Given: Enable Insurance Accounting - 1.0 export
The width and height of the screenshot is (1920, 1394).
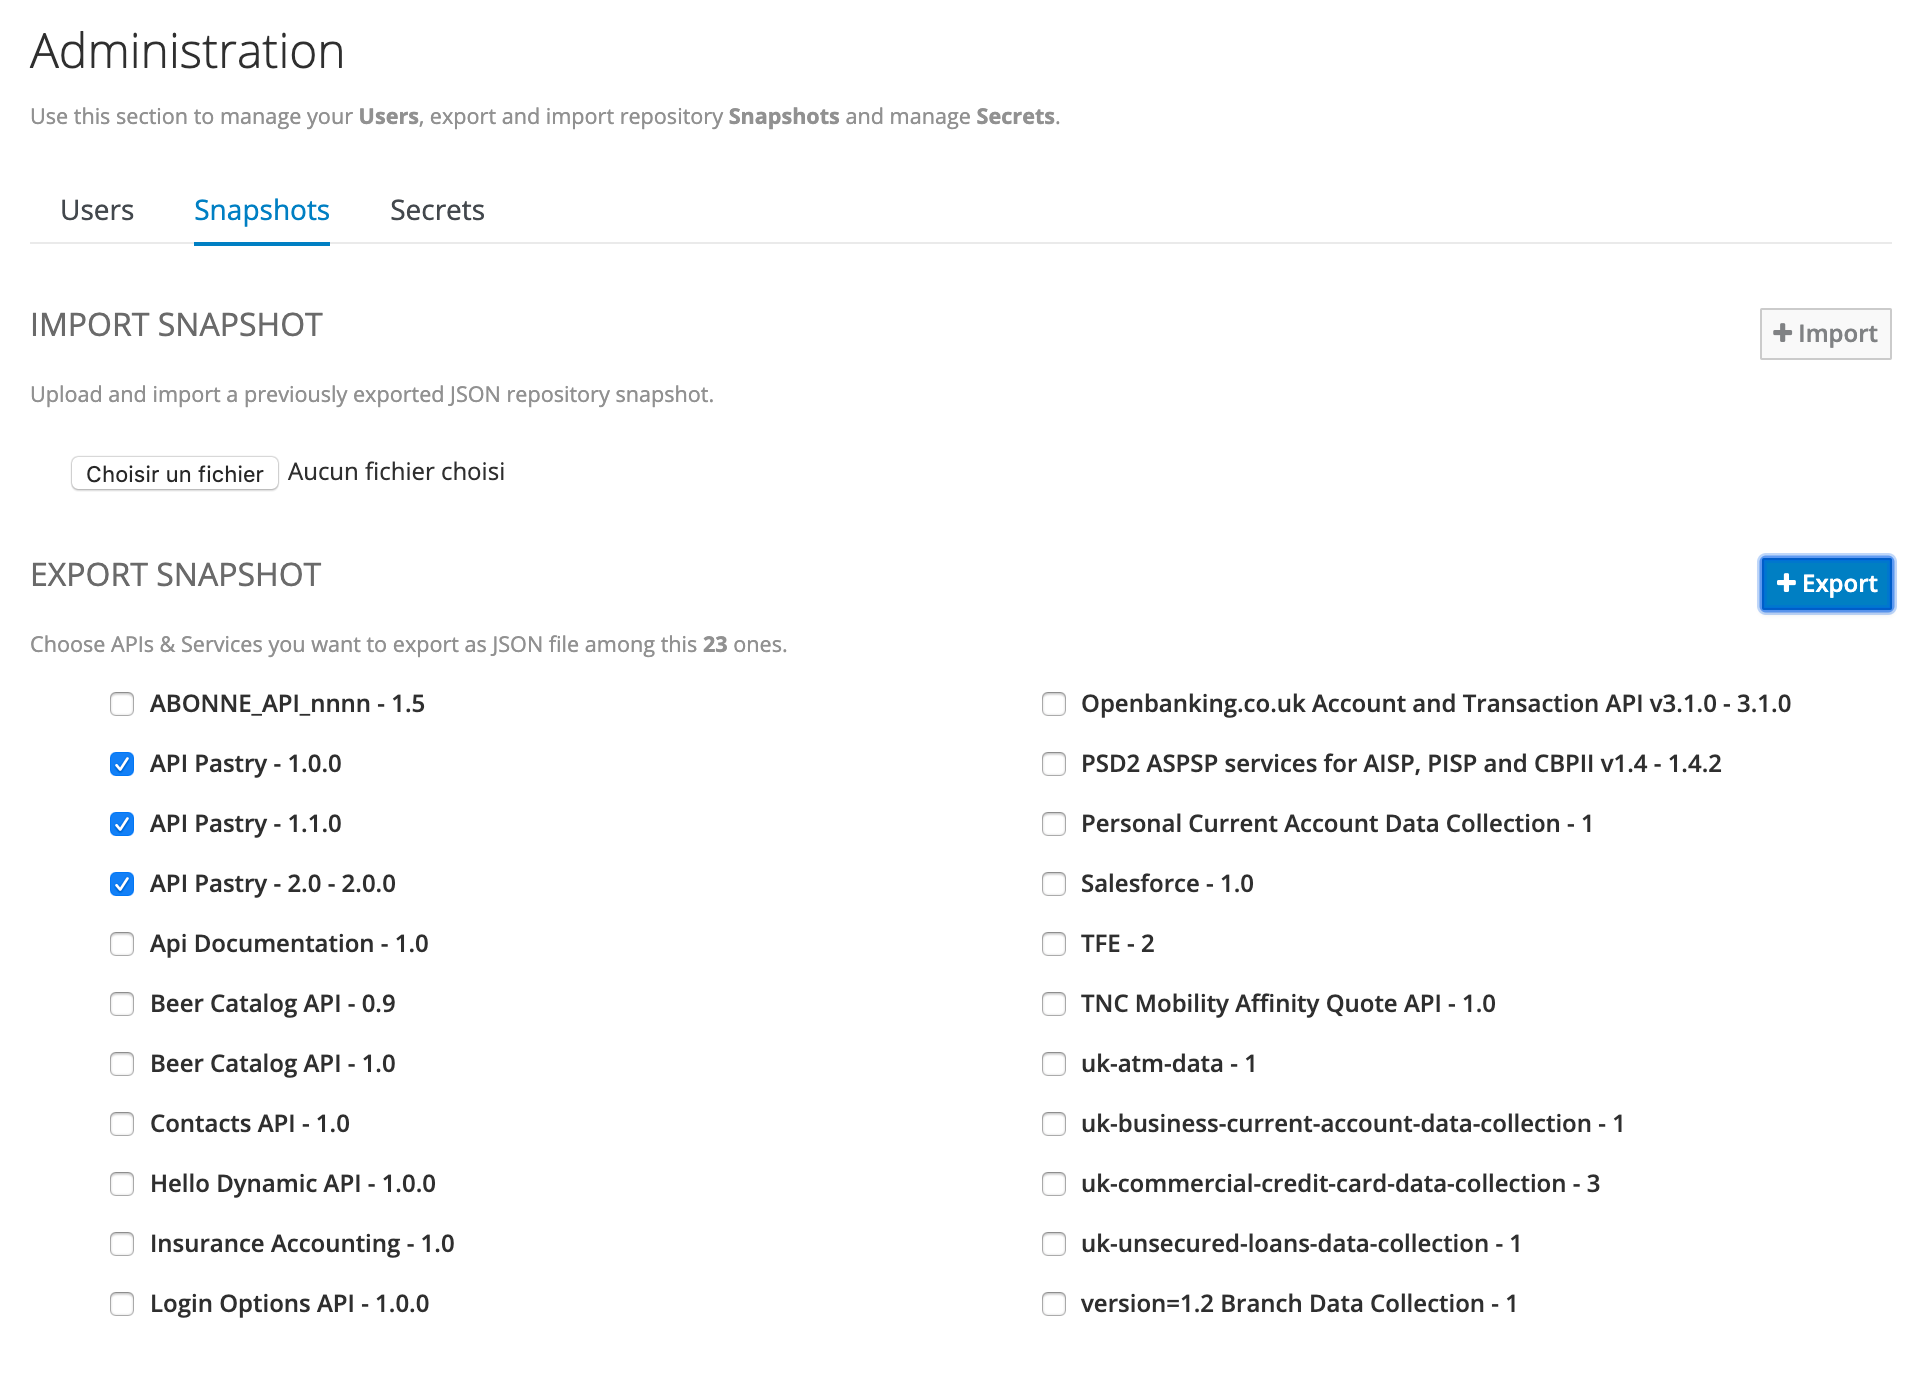Looking at the screenshot, I should (121, 1243).
